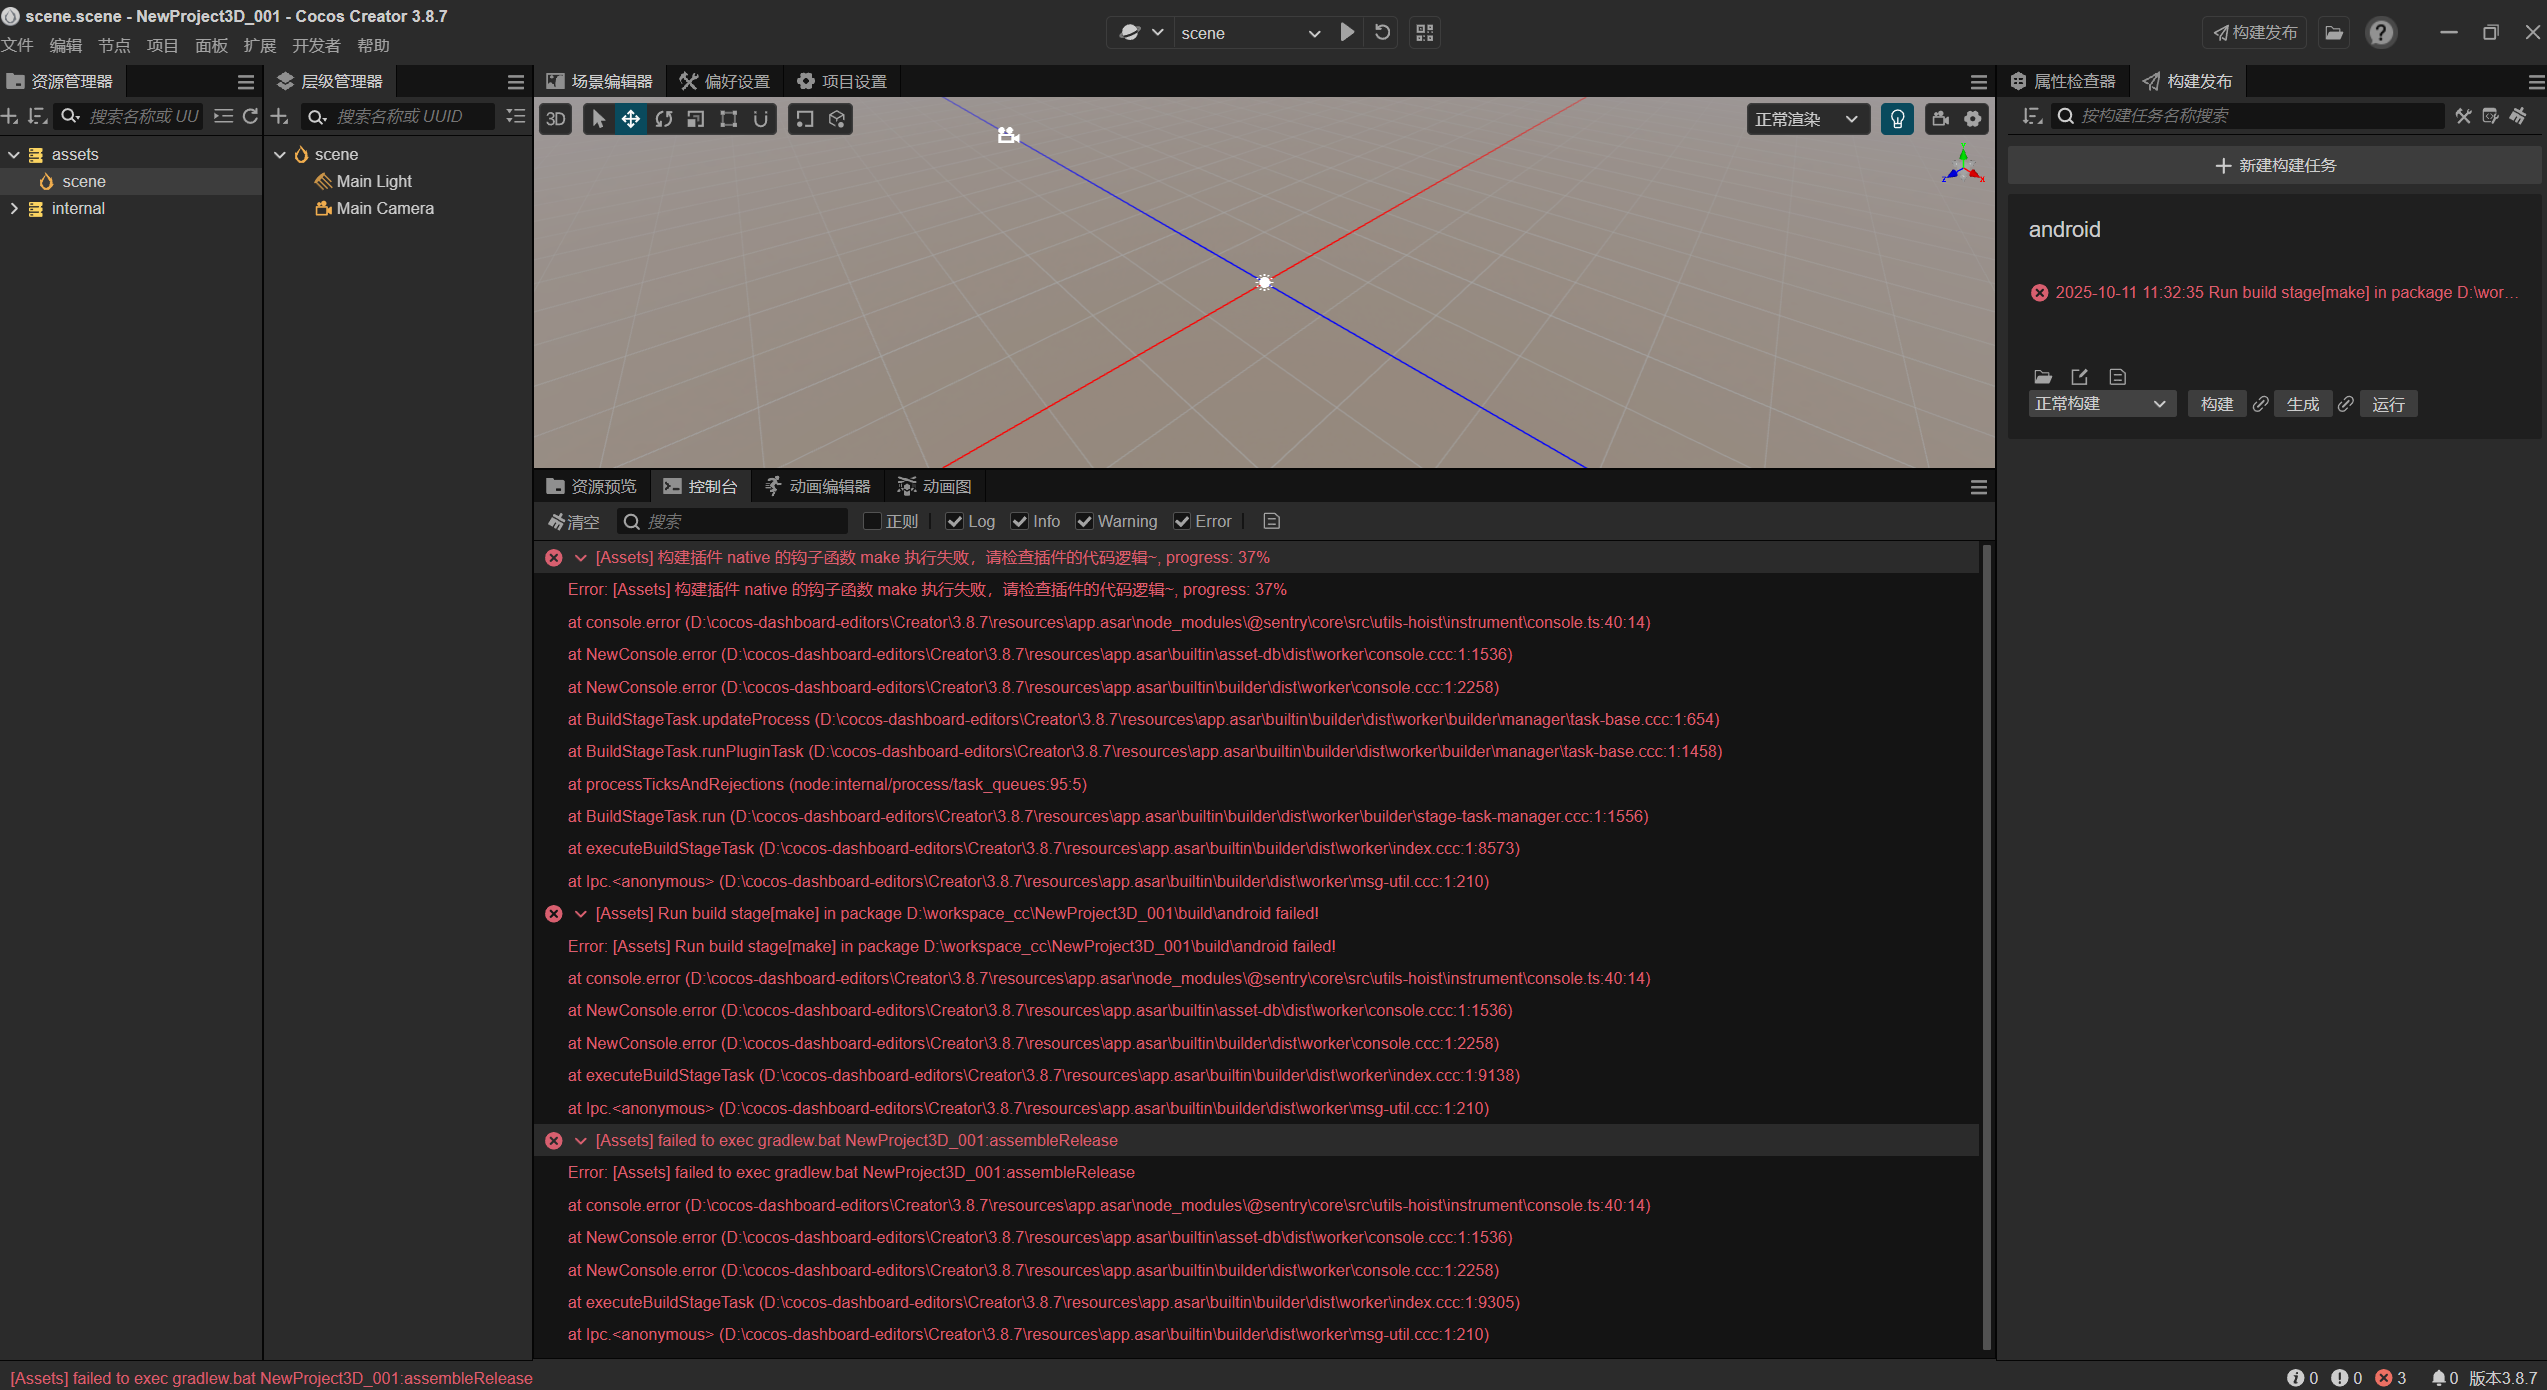This screenshot has height=1390, width=2547.
Task: Expand the internal folder
Action: click(x=14, y=208)
